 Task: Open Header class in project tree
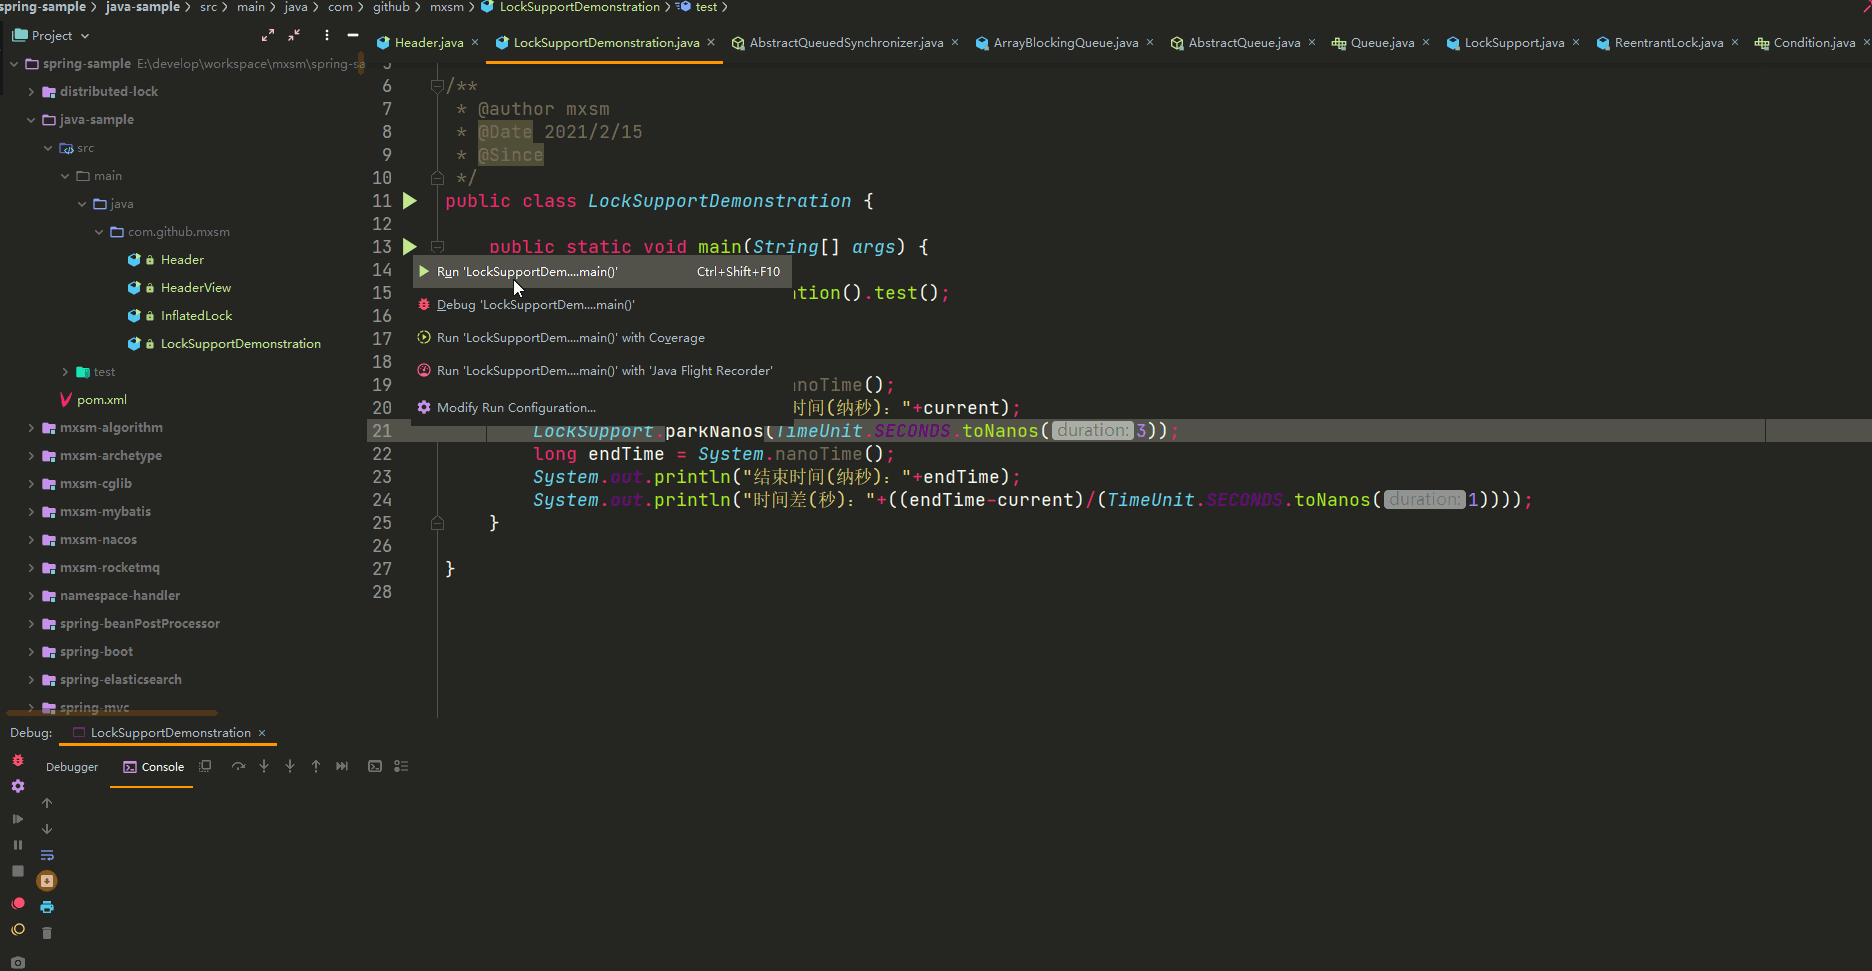point(182,259)
